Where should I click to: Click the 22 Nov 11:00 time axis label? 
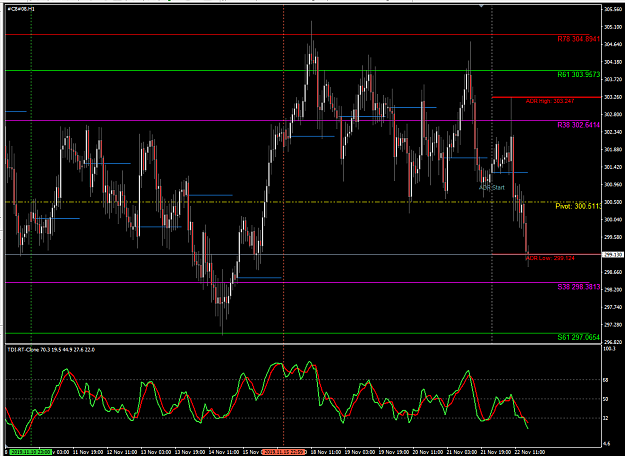click(x=531, y=452)
